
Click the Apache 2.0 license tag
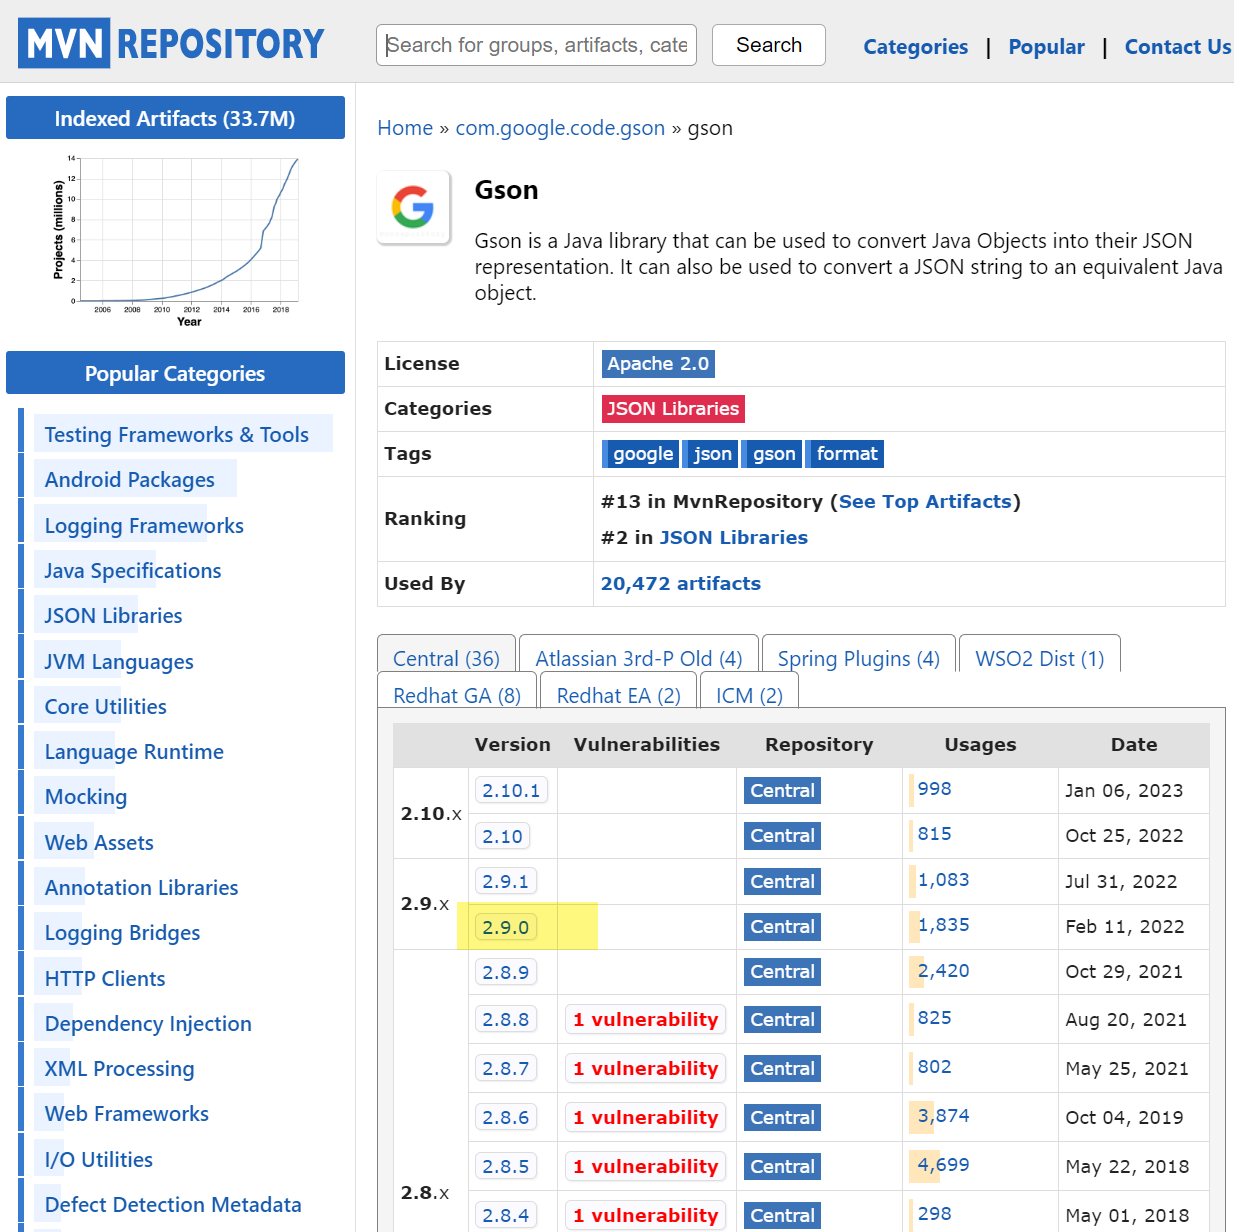658,364
